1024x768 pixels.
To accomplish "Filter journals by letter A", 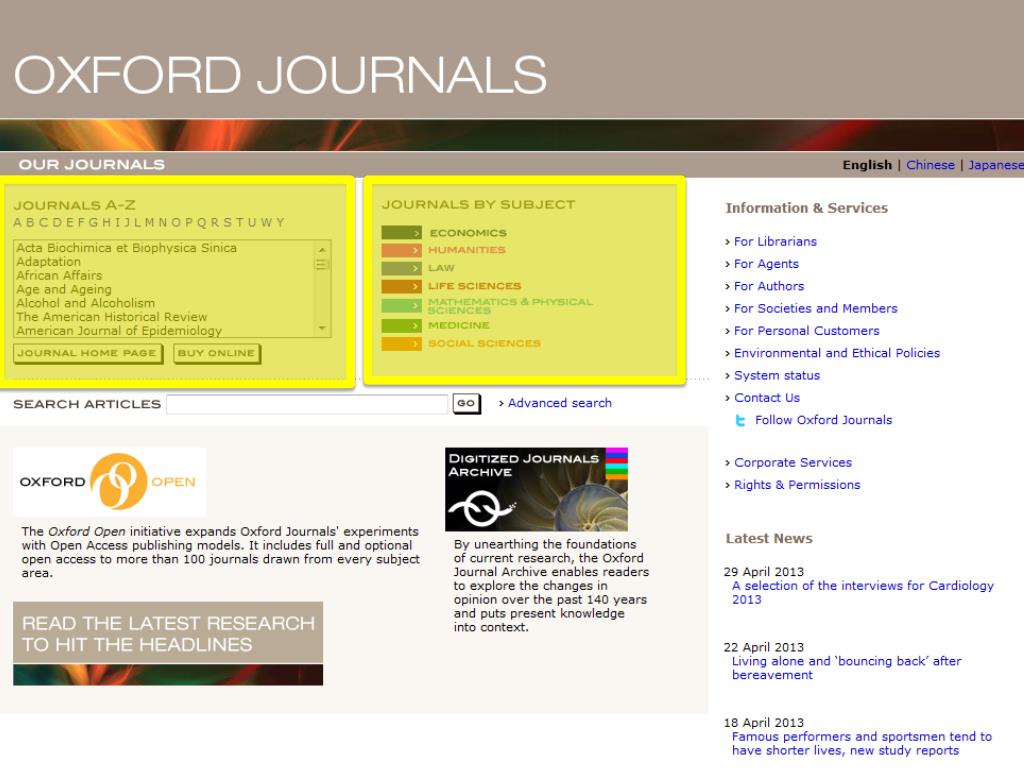I will pos(18,223).
